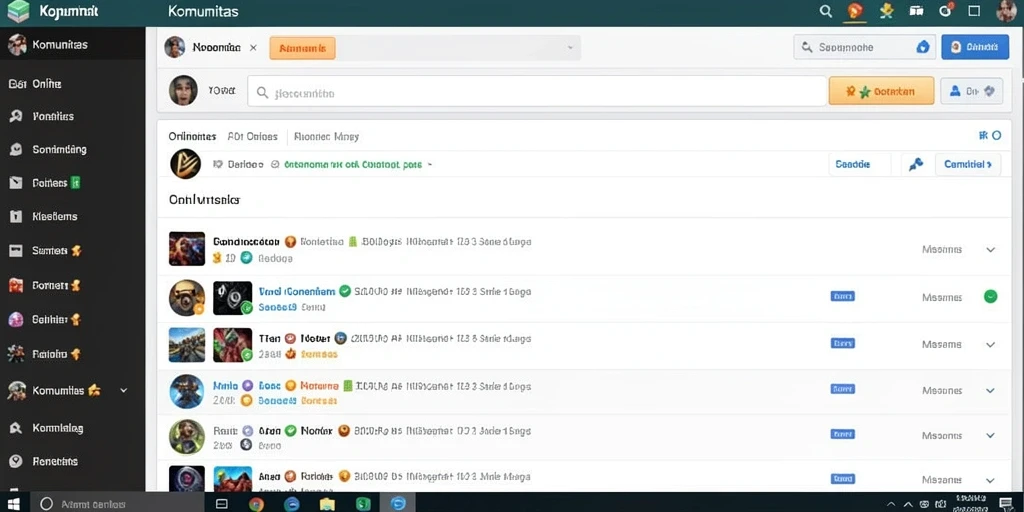
Task: Open the Action Center notification icon
Action: [1006, 504]
